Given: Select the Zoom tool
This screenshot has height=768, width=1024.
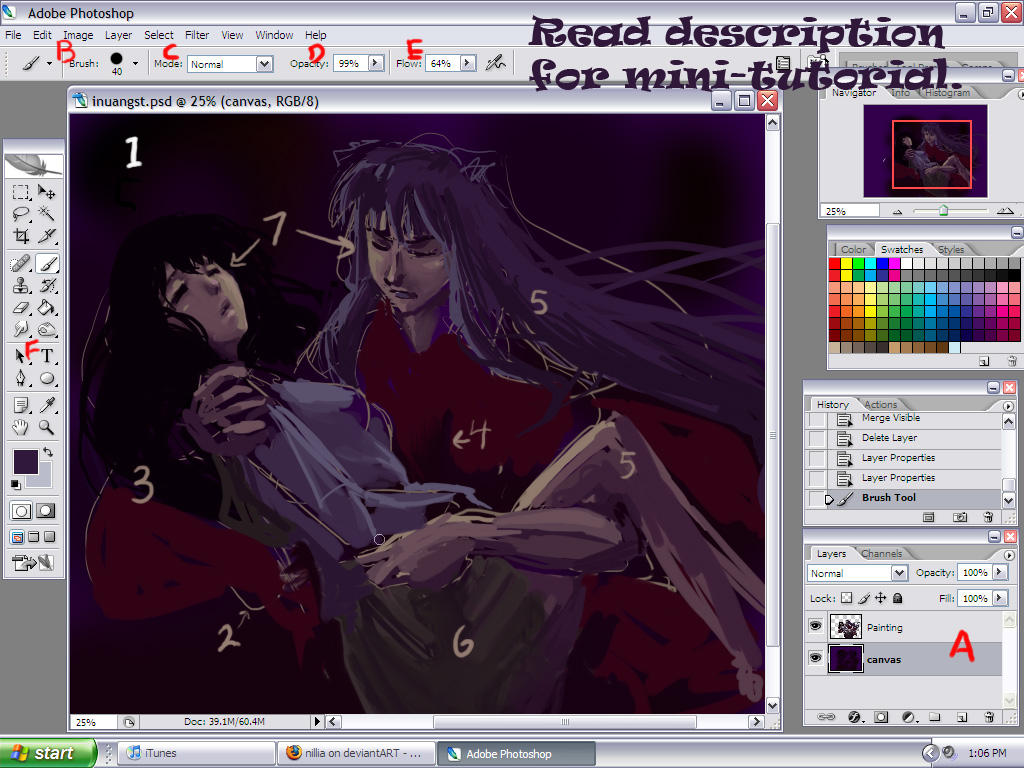Looking at the screenshot, I should click(x=46, y=427).
